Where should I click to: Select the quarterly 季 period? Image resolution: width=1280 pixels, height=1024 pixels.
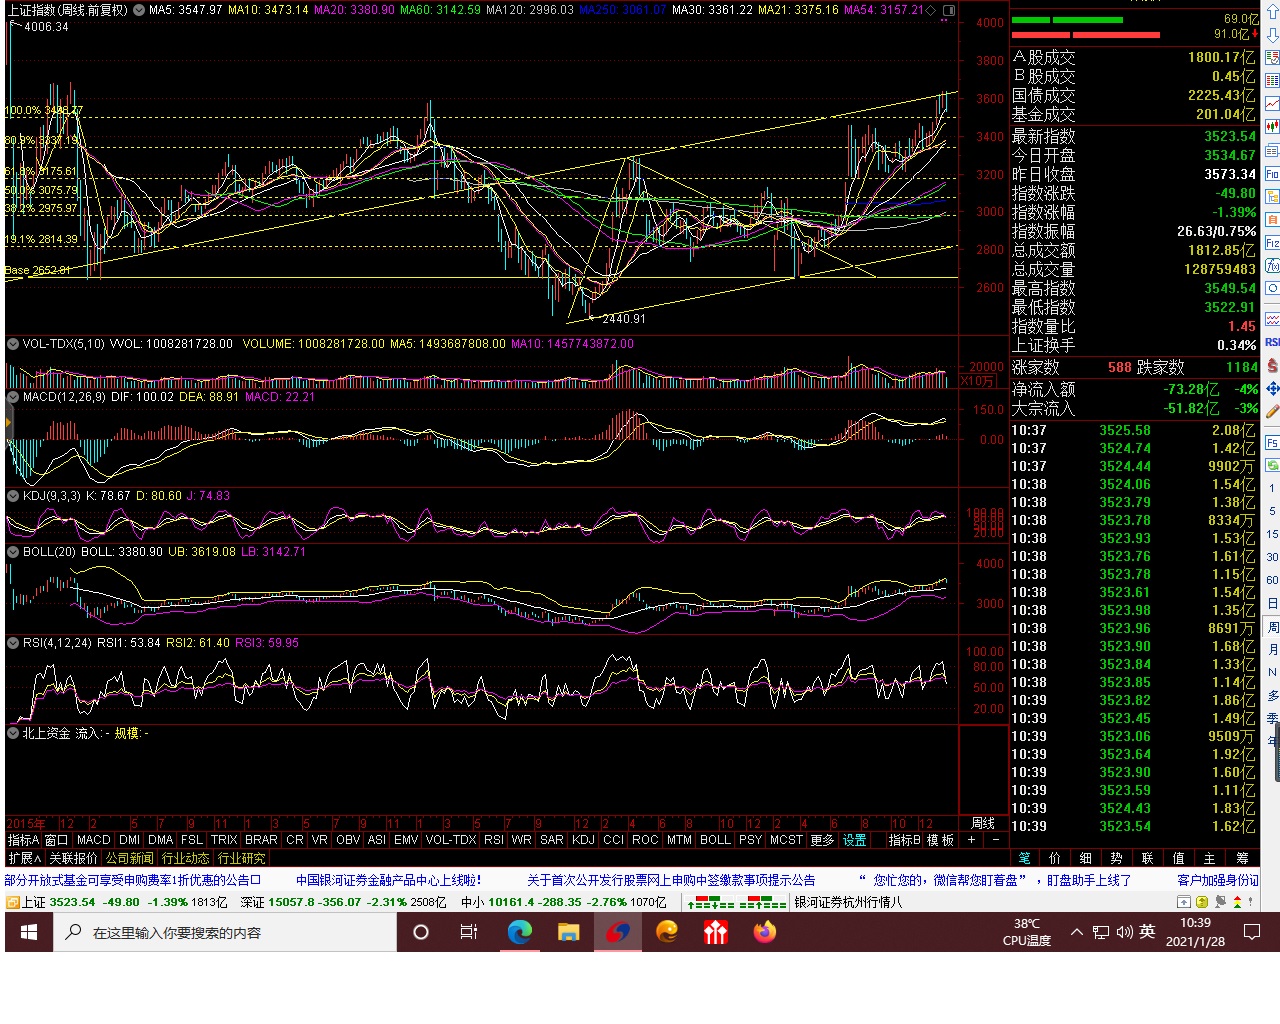pyautogui.click(x=1272, y=718)
